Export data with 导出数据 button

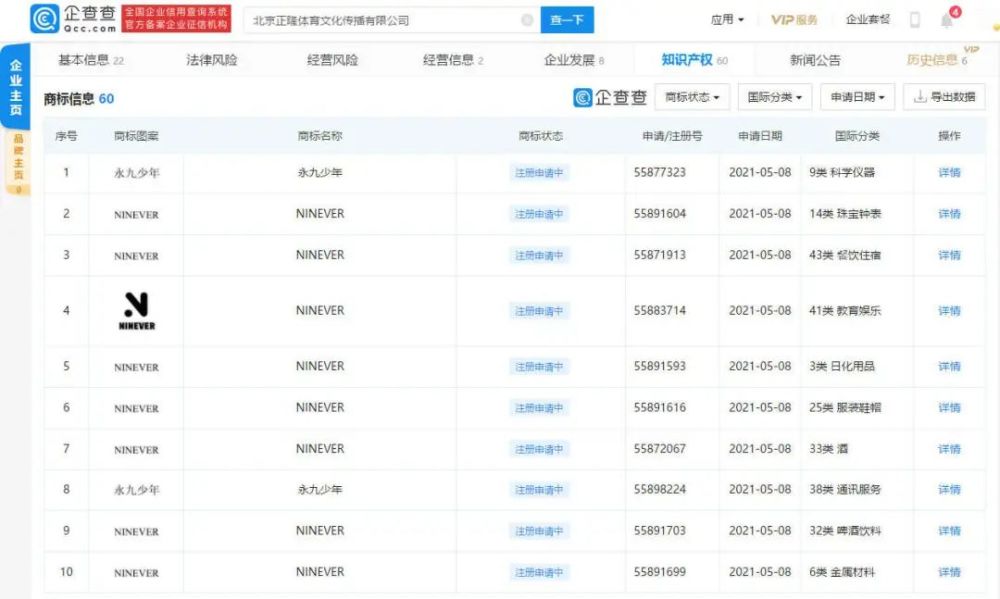[943, 97]
